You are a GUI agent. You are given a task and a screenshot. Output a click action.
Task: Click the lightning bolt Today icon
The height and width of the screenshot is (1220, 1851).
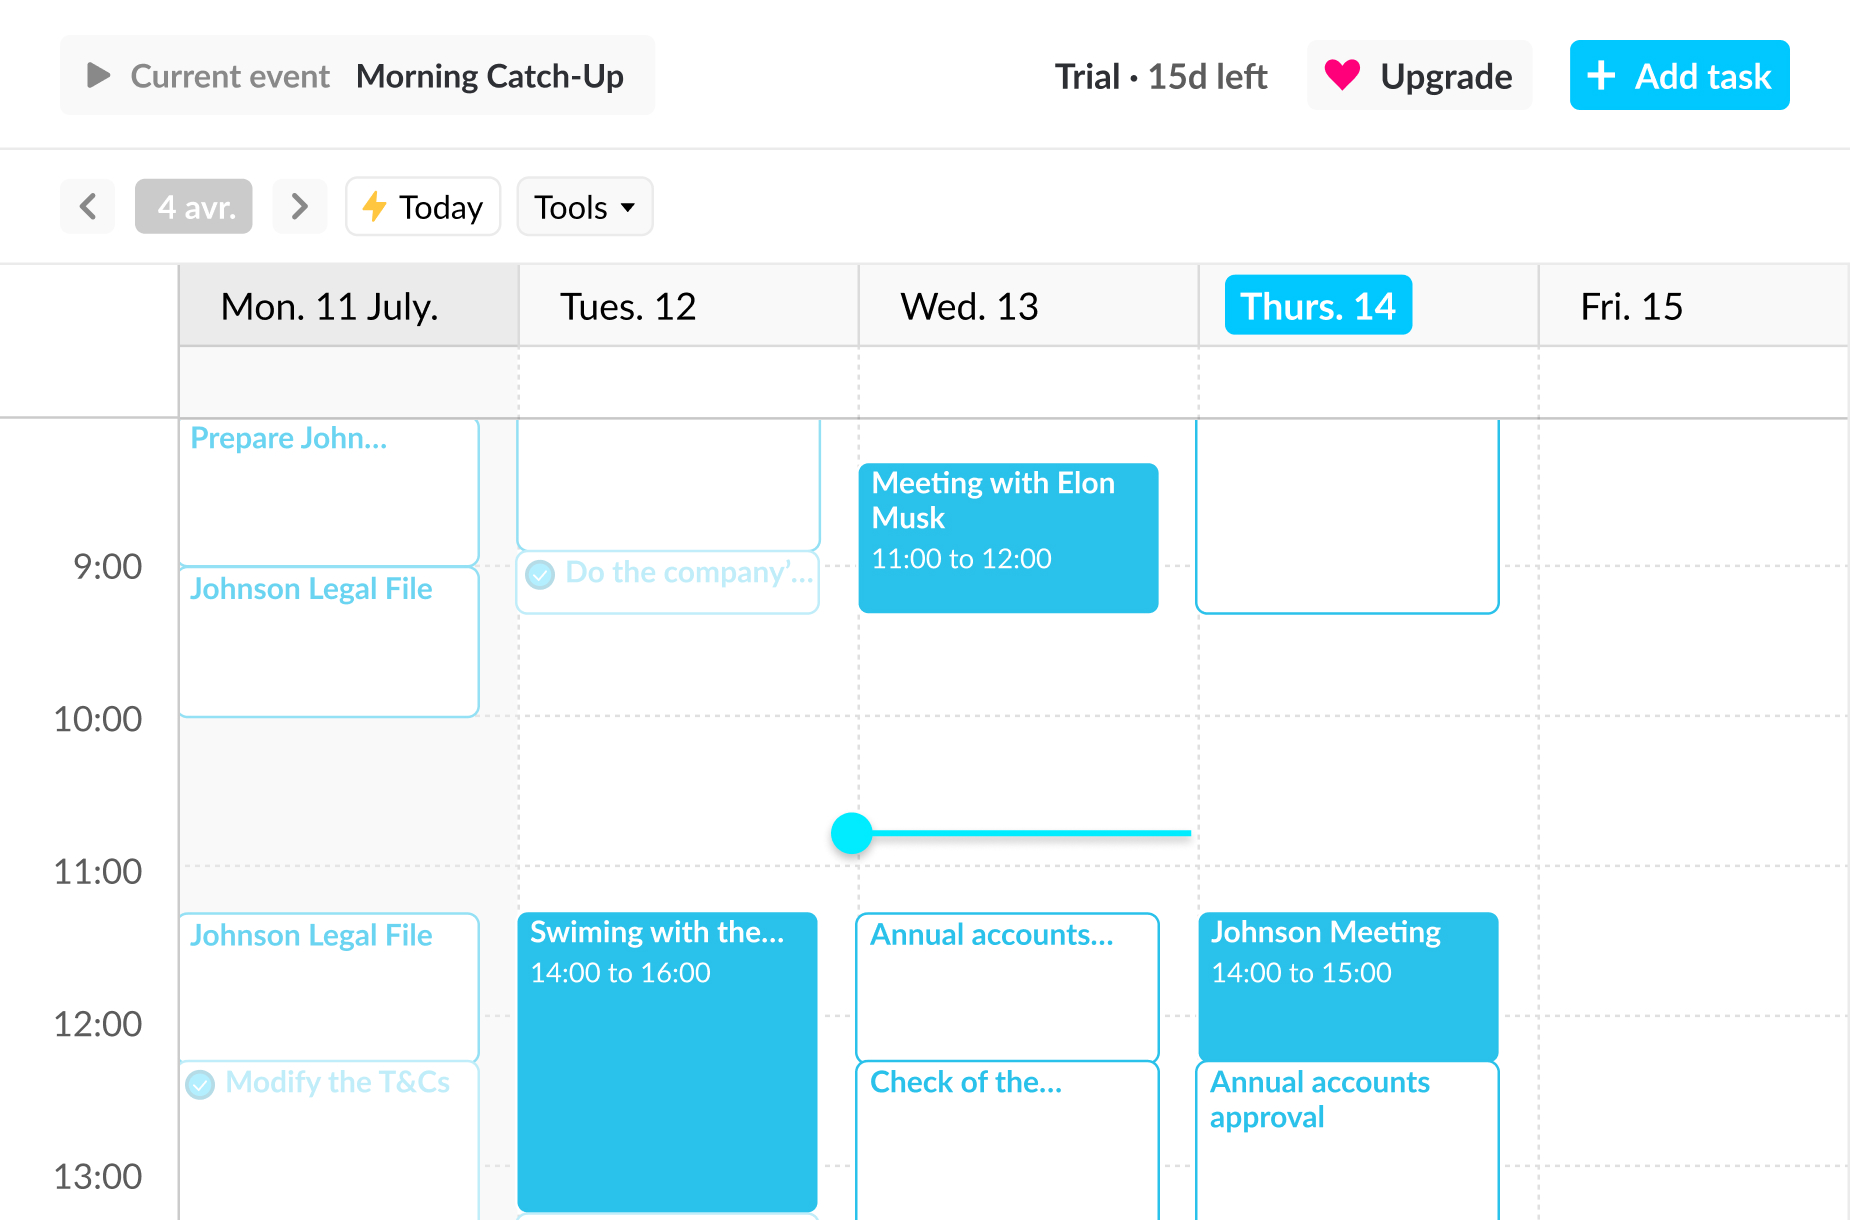375,207
